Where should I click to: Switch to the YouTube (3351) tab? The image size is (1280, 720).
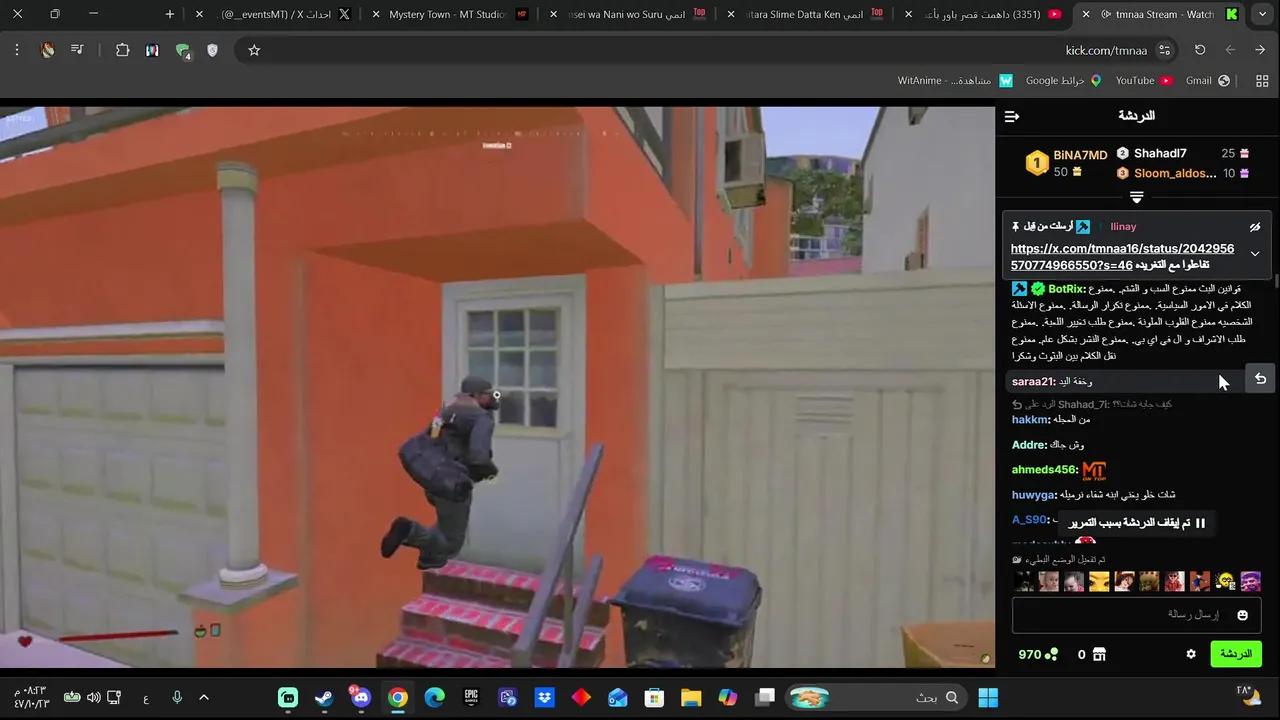[x=985, y=14]
